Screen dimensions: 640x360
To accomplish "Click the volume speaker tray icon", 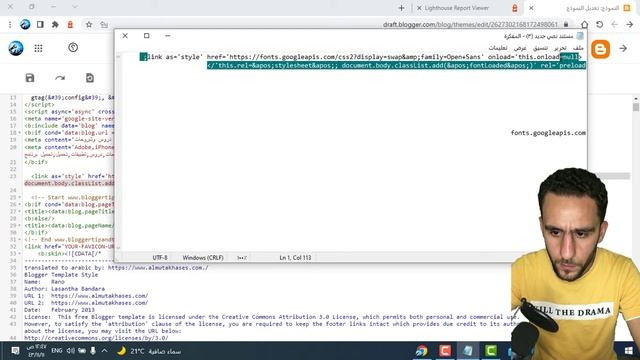I will pyautogui.click(x=71, y=351).
